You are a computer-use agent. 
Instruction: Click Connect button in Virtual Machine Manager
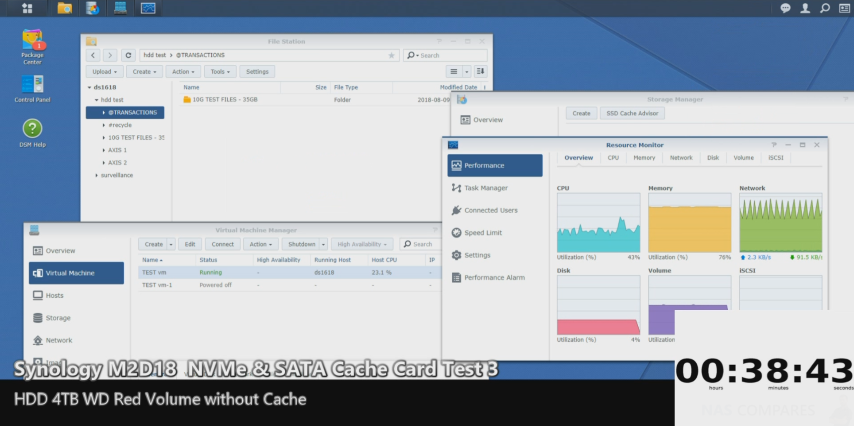click(x=223, y=244)
